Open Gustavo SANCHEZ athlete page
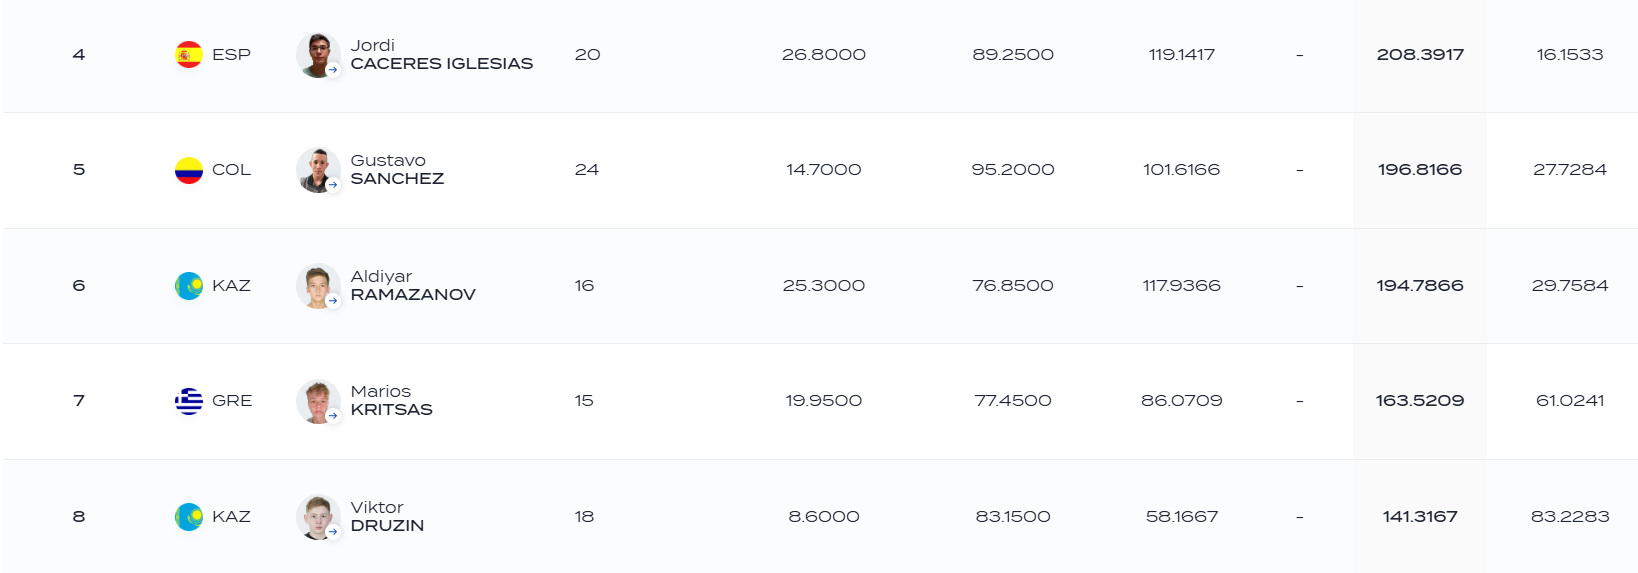 click(397, 170)
